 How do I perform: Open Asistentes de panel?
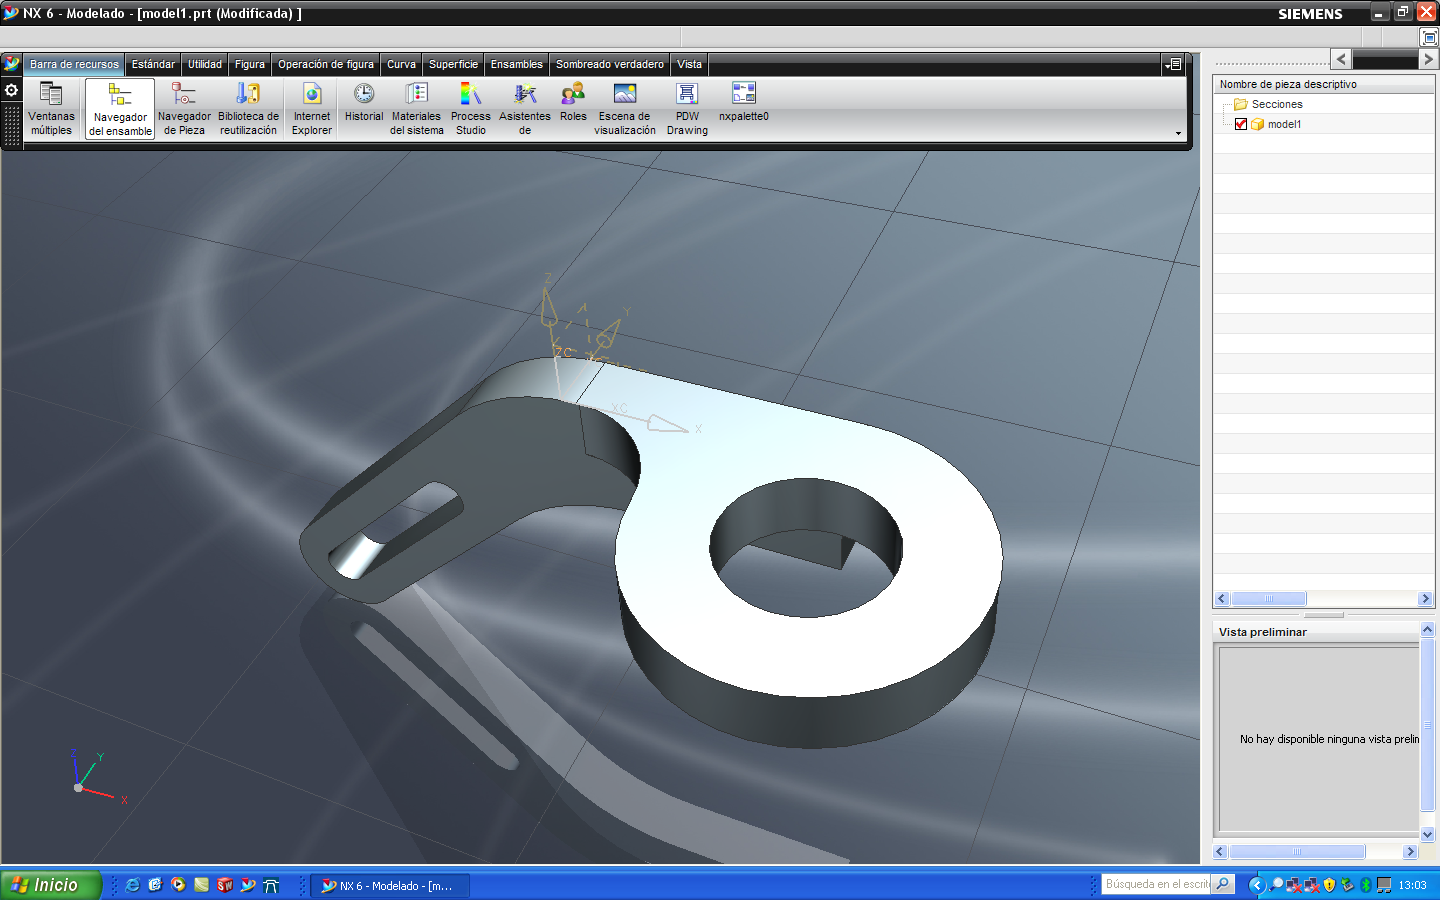tap(525, 108)
